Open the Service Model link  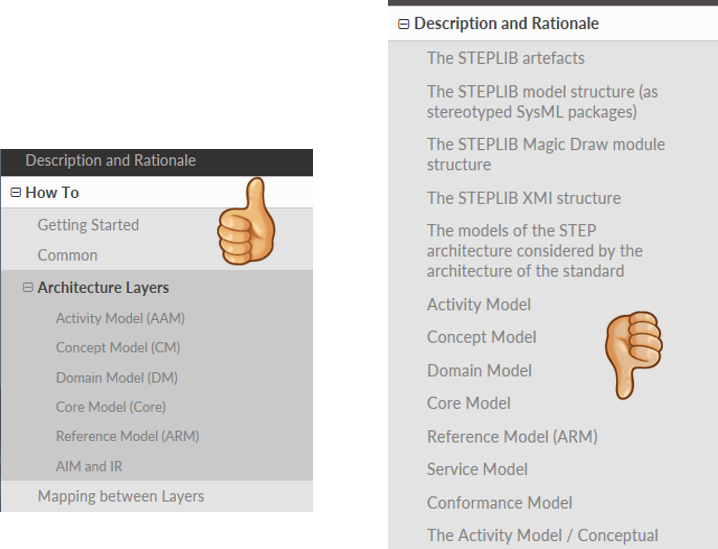click(477, 469)
